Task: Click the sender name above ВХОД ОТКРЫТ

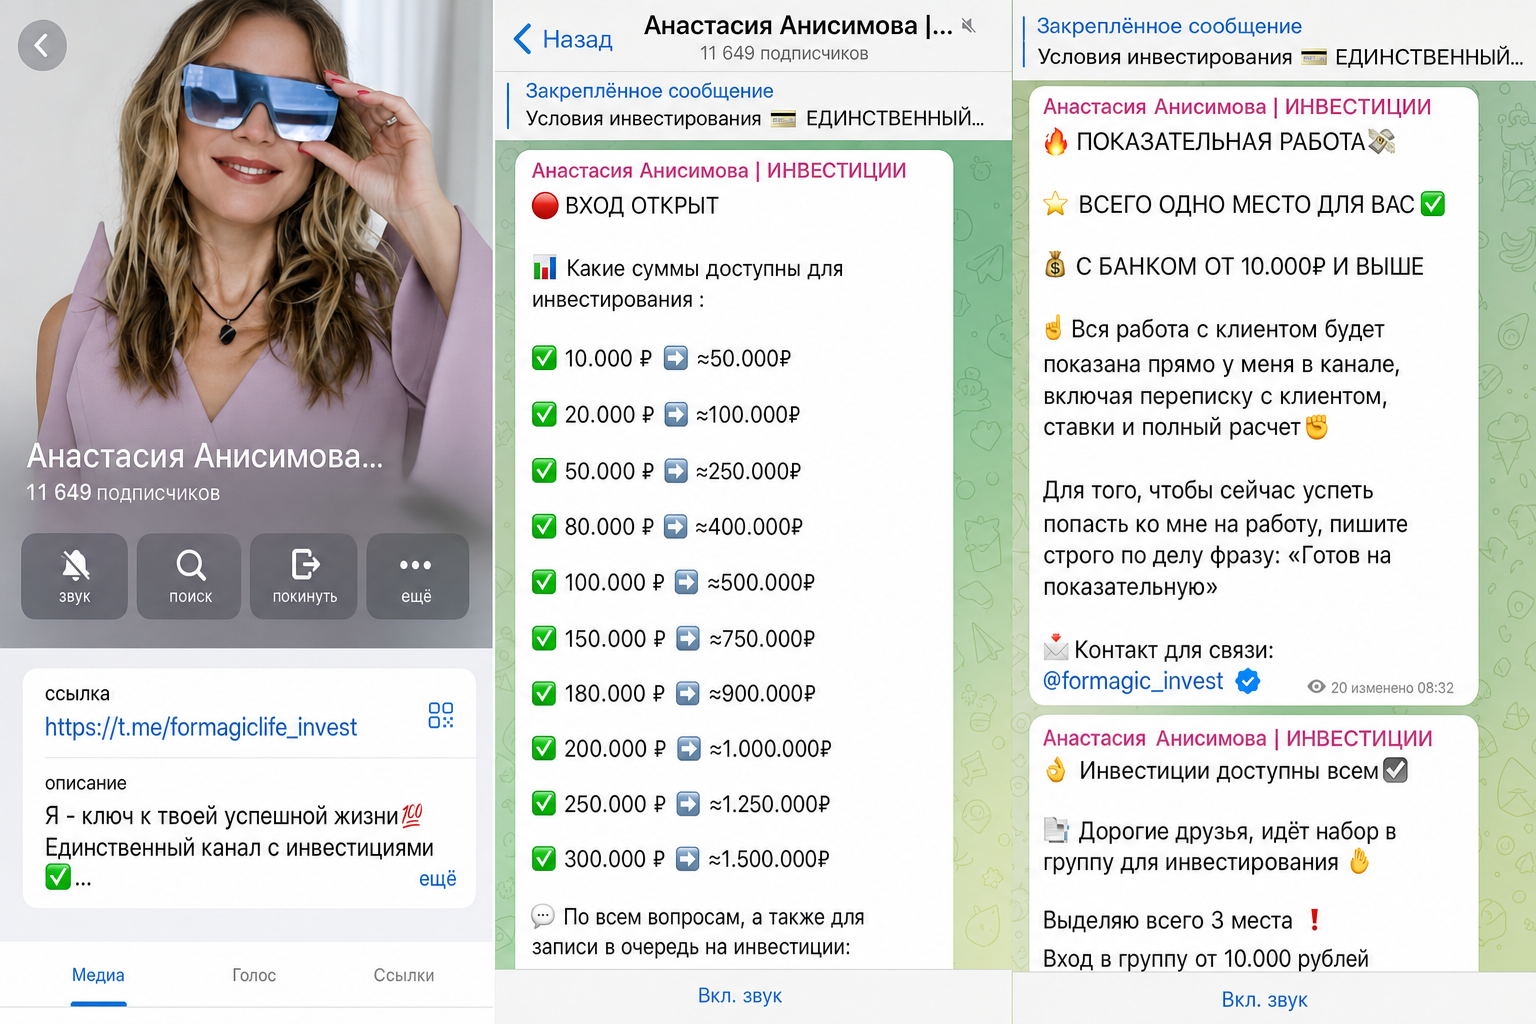Action: click(x=719, y=171)
